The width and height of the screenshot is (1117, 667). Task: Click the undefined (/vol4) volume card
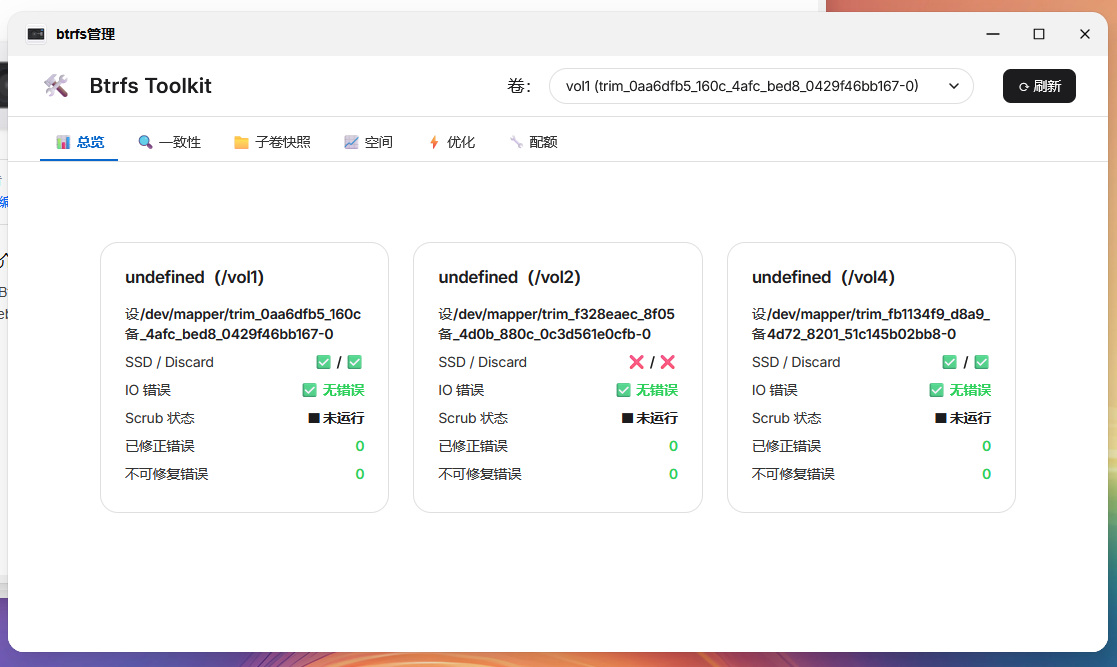pos(871,378)
